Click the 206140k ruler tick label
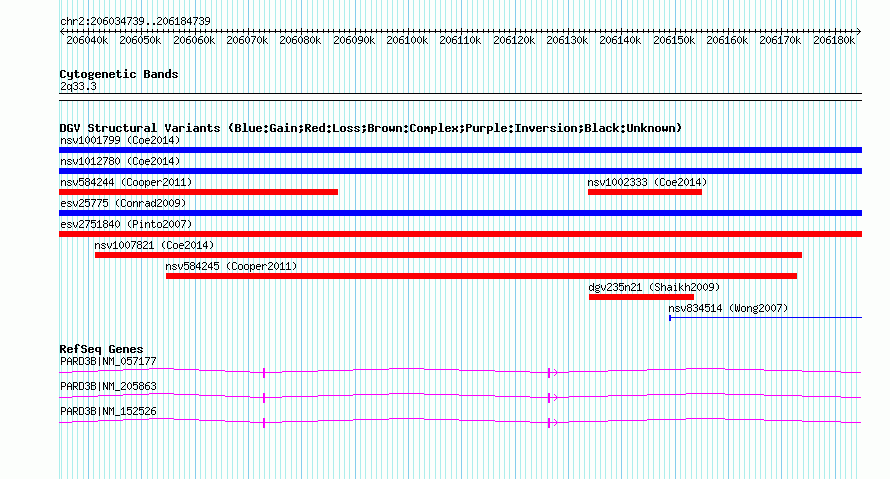The width and height of the screenshot is (890, 479). pos(620,40)
